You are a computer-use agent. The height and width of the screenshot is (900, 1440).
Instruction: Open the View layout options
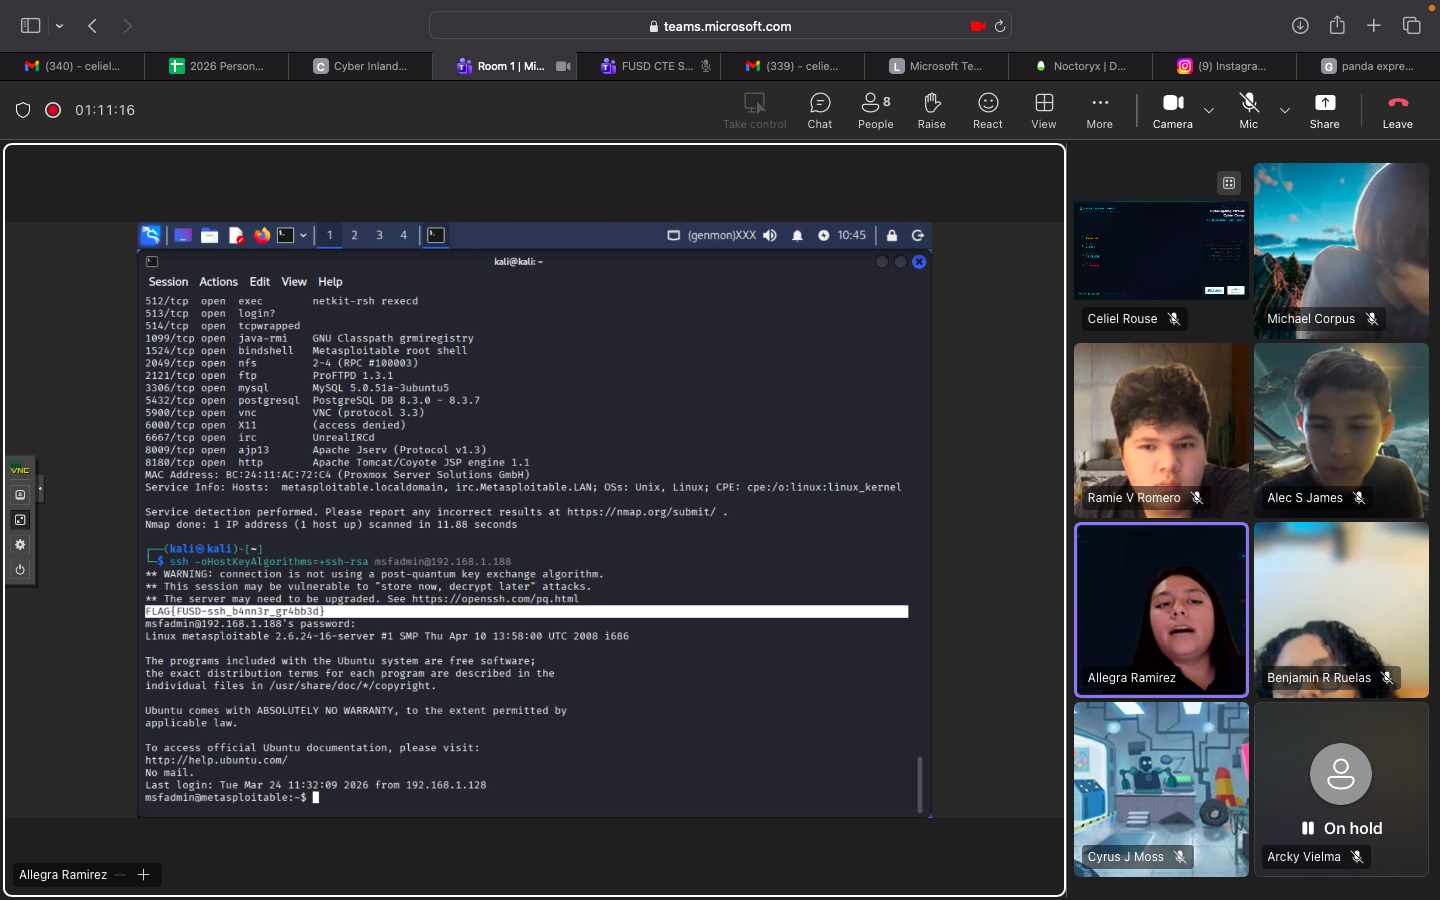(x=1043, y=110)
